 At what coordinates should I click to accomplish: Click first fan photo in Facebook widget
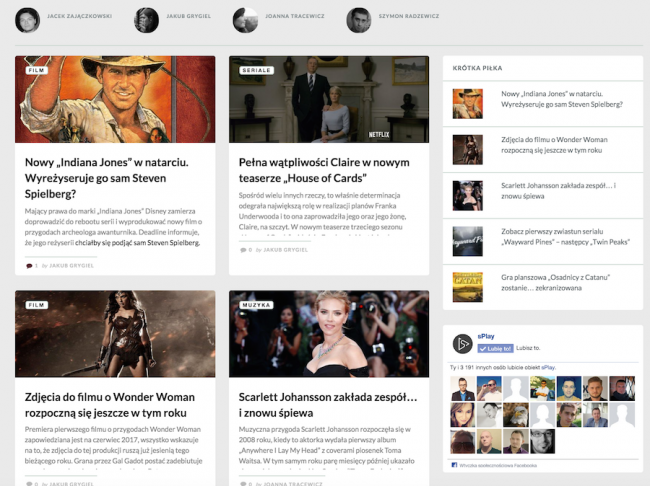(463, 389)
